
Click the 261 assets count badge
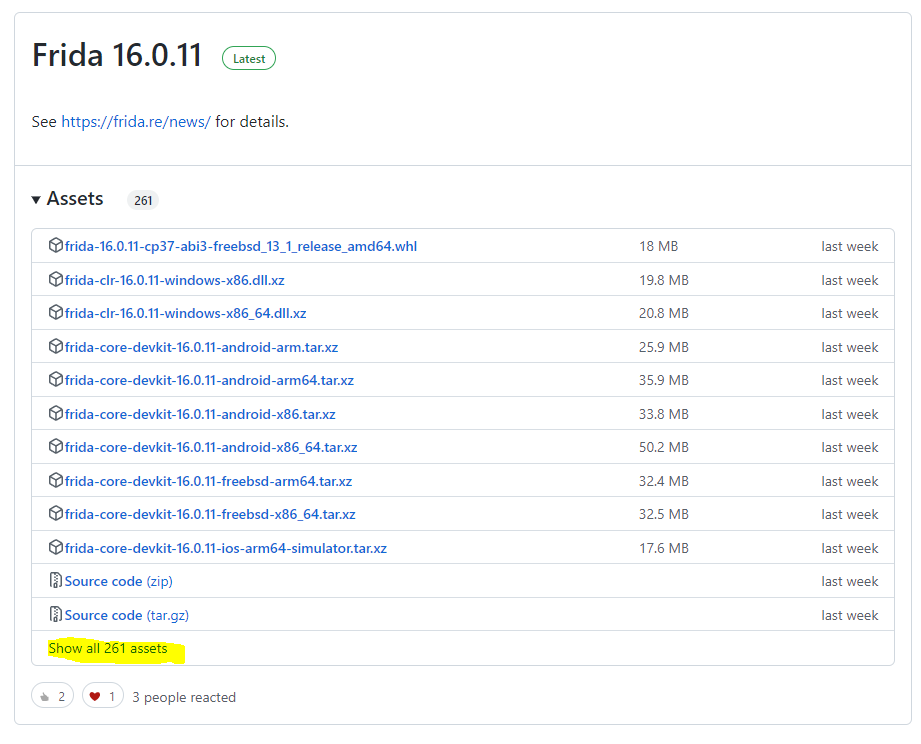tap(143, 200)
